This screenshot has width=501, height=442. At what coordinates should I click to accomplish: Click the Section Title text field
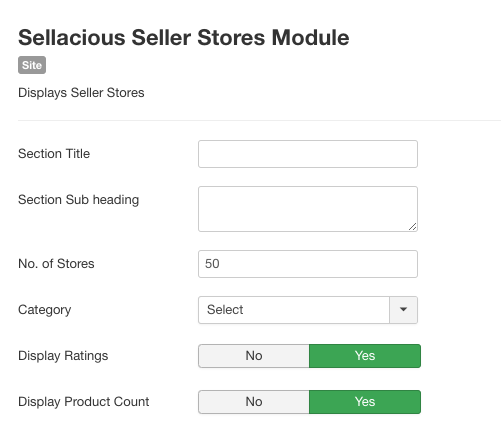tap(308, 154)
